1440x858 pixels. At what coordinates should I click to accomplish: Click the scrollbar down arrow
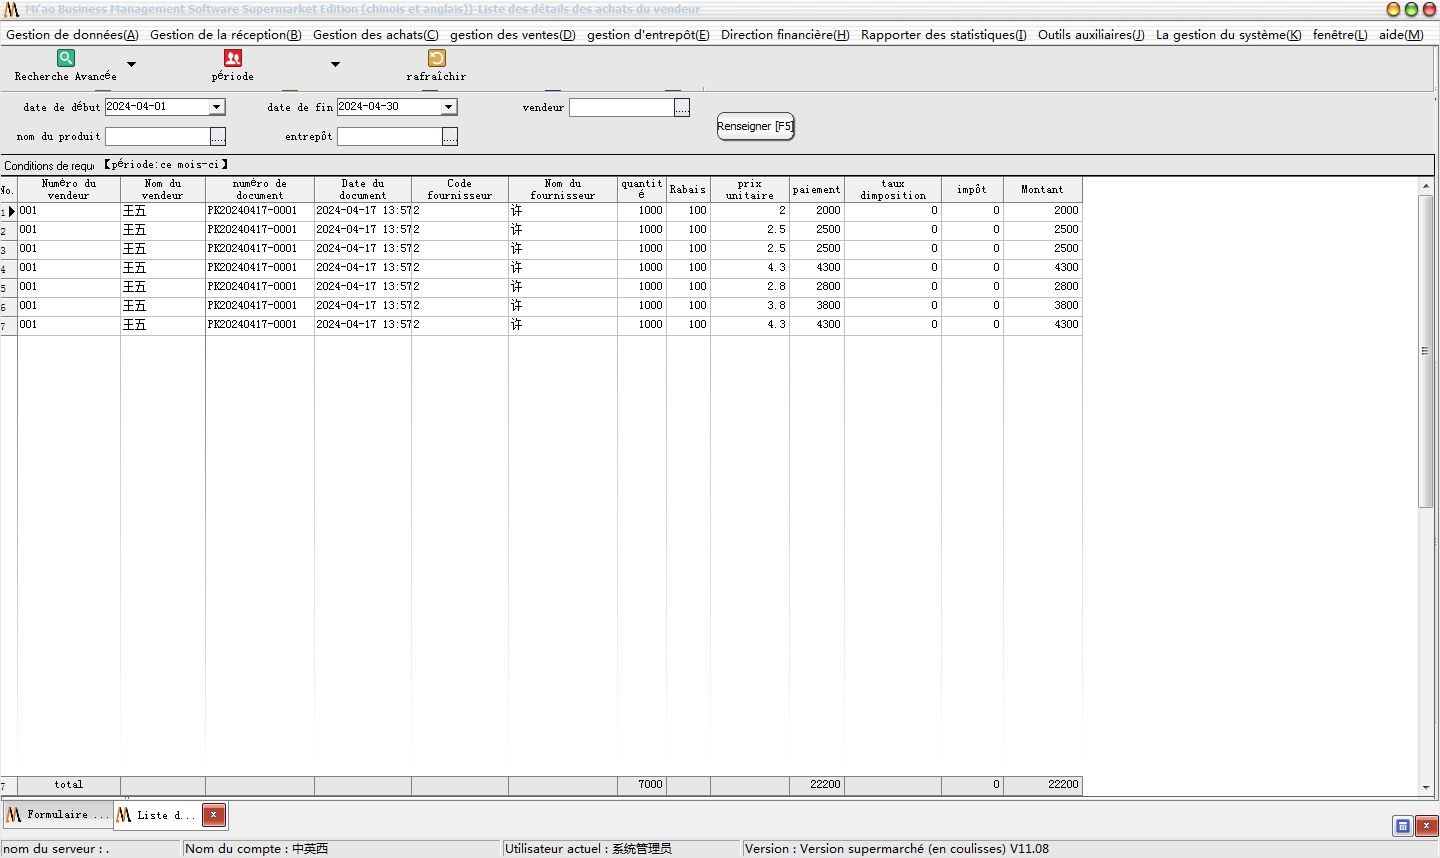(1426, 789)
